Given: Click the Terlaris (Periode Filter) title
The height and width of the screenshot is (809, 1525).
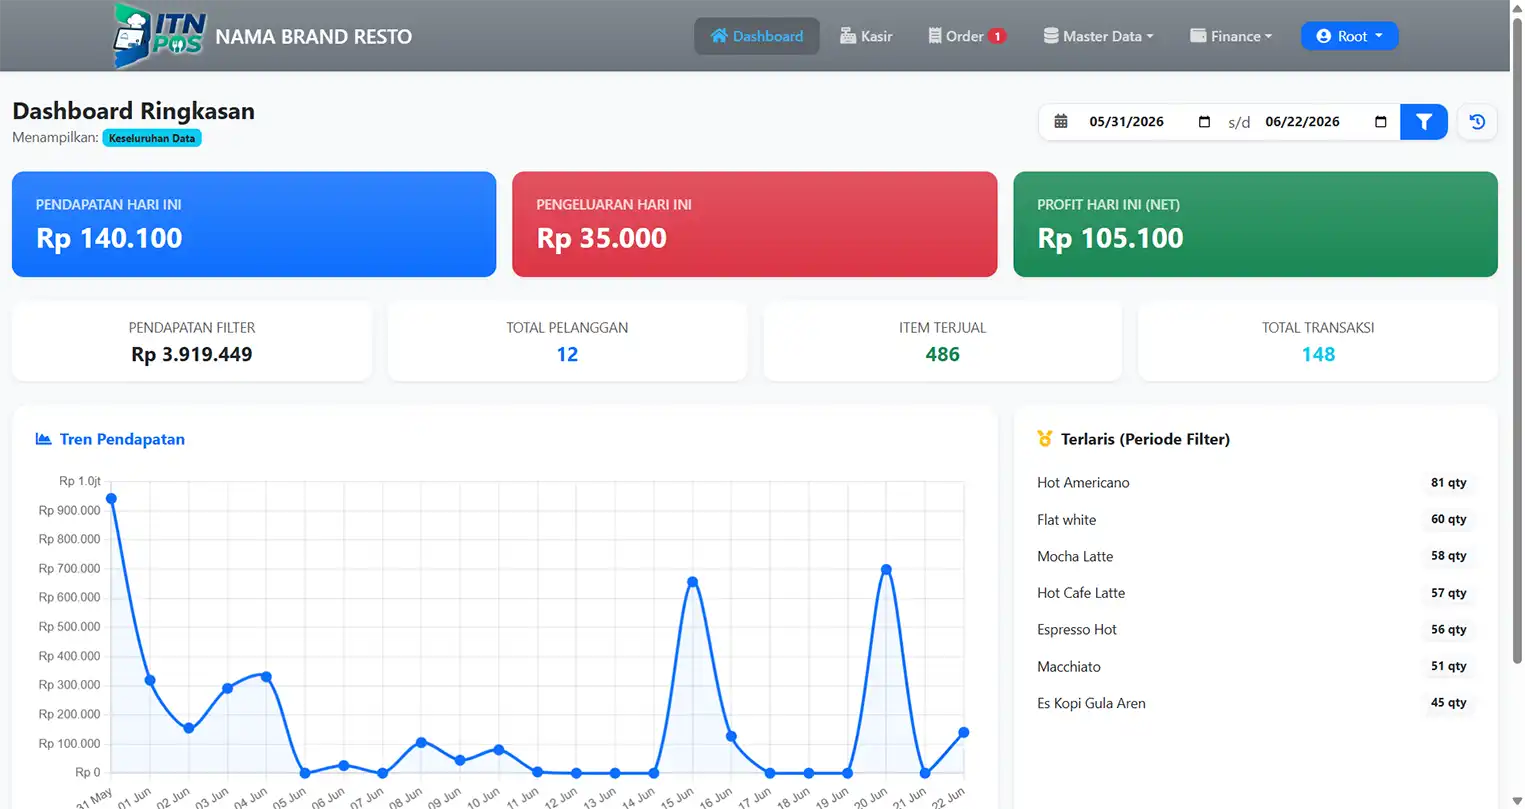Looking at the screenshot, I should [x=1145, y=439].
